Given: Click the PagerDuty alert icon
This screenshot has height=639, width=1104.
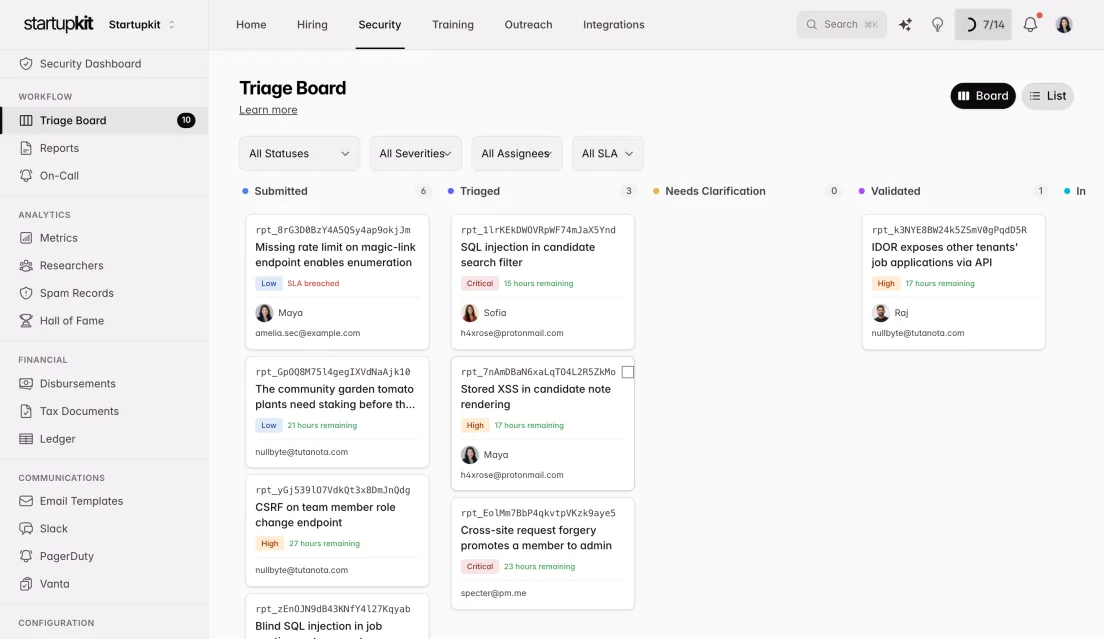Looking at the screenshot, I should (26, 556).
